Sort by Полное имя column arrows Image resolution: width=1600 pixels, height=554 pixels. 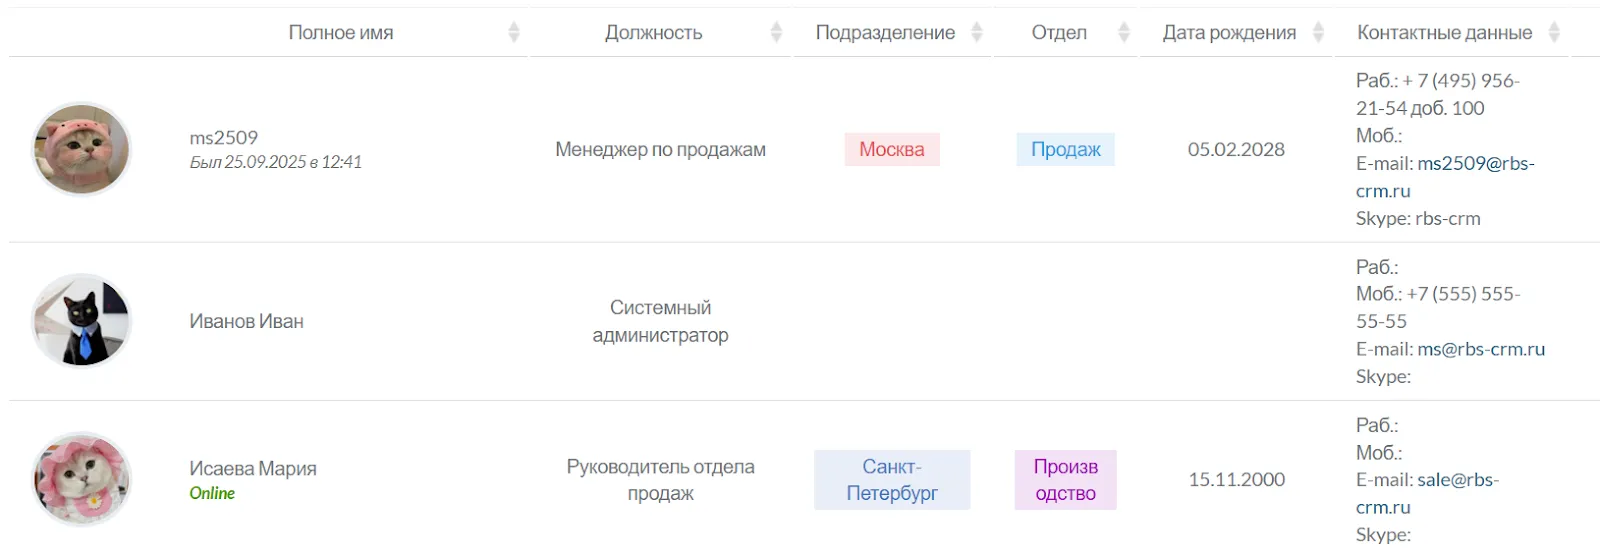pyautogui.click(x=514, y=33)
